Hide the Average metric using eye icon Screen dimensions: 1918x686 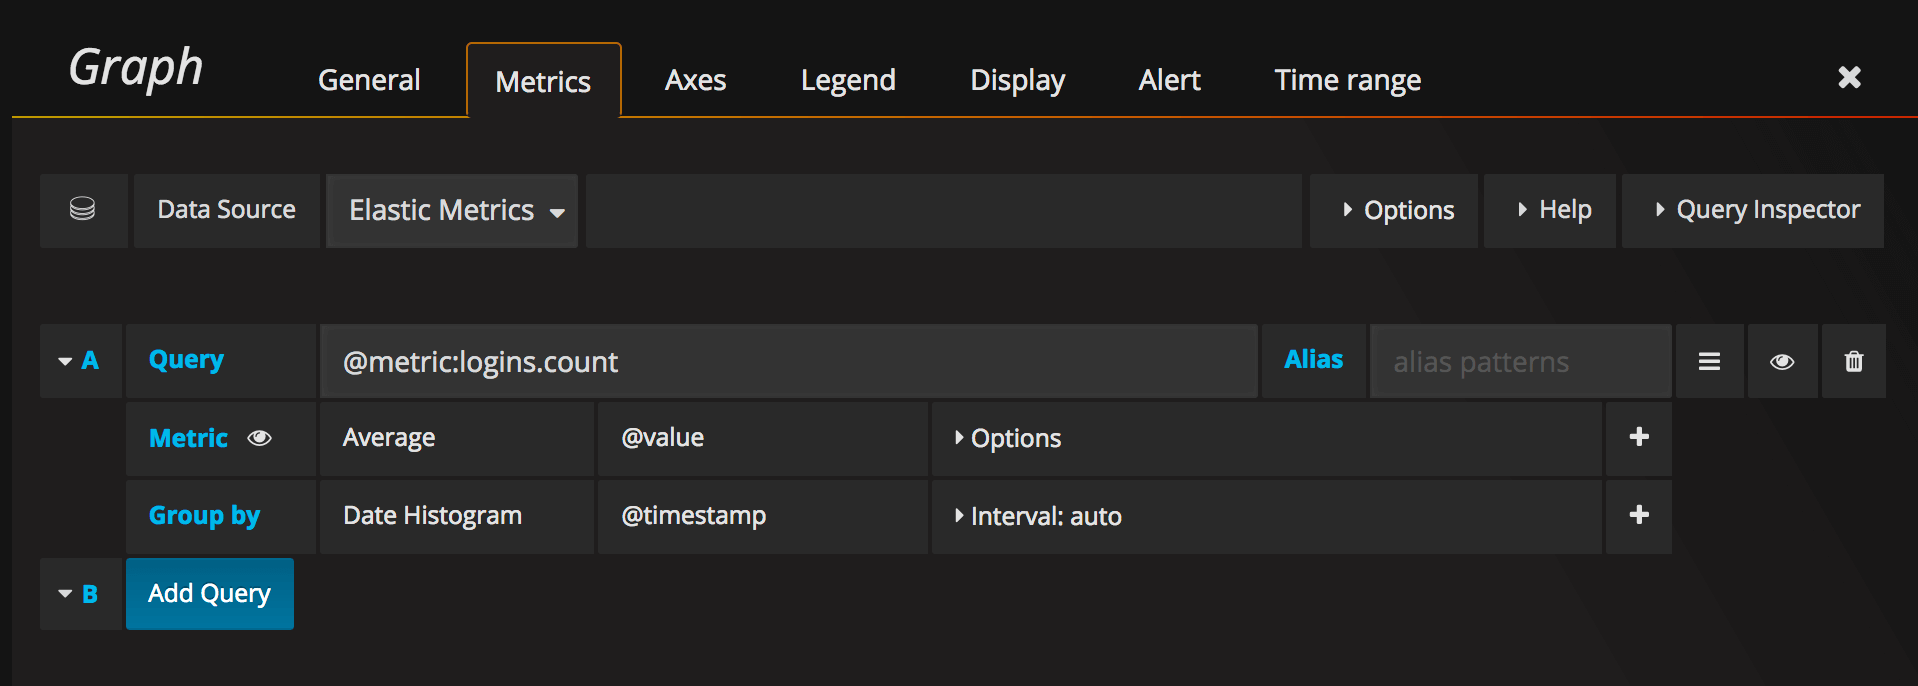click(260, 438)
